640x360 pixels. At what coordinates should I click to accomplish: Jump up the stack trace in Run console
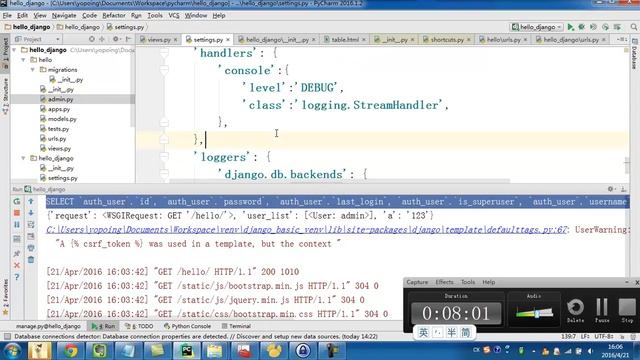[x=31, y=201]
